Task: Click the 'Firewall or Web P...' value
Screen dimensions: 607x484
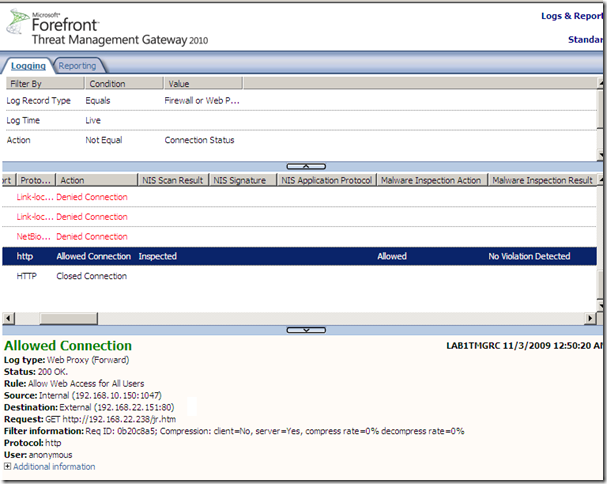Action: [202, 101]
